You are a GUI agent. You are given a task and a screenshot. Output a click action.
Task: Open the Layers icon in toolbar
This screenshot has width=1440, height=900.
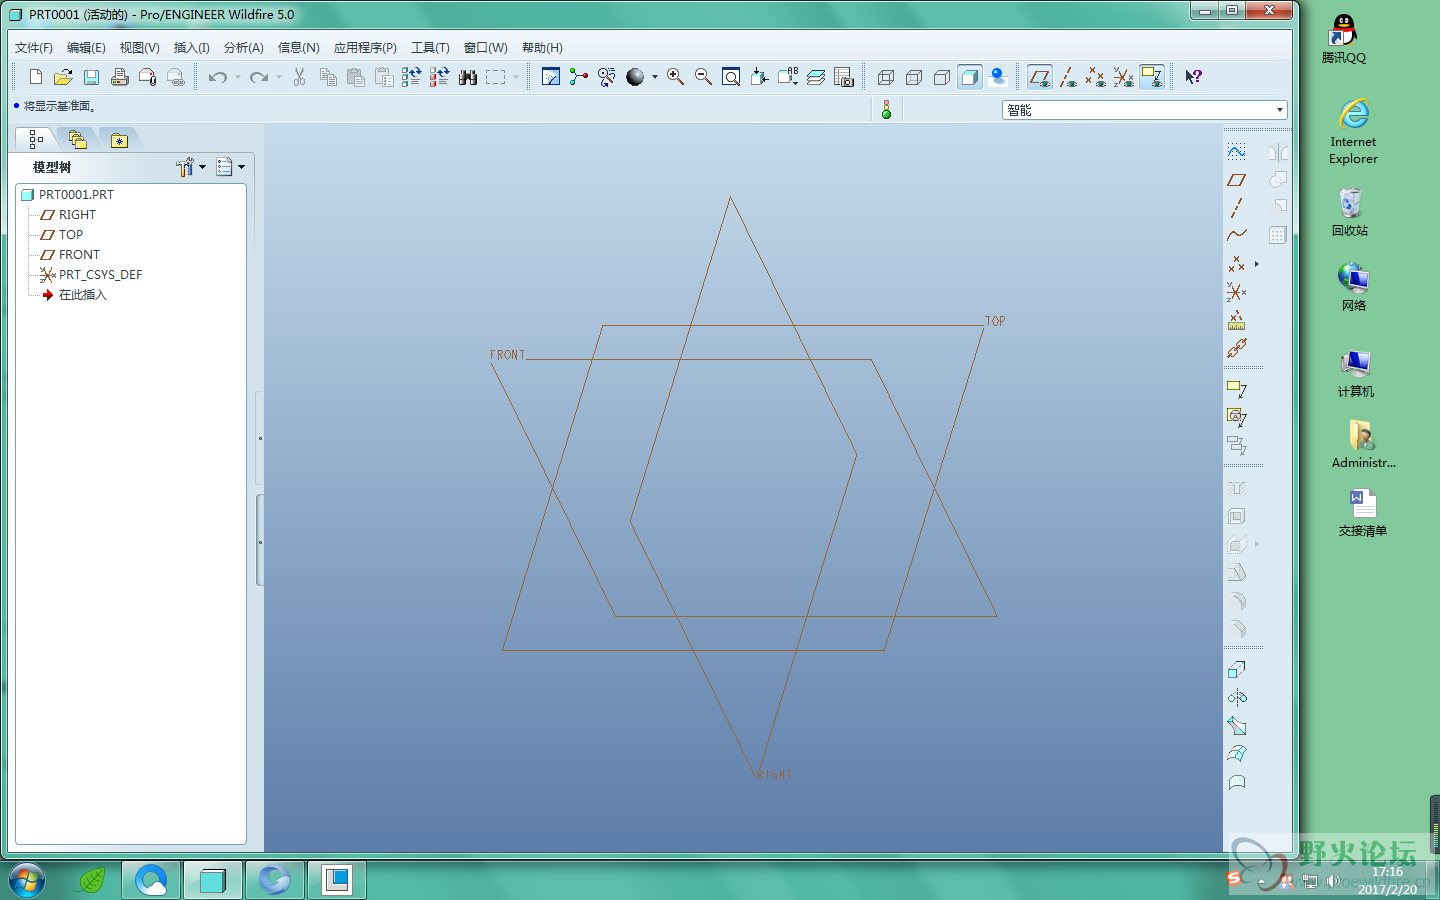point(816,77)
